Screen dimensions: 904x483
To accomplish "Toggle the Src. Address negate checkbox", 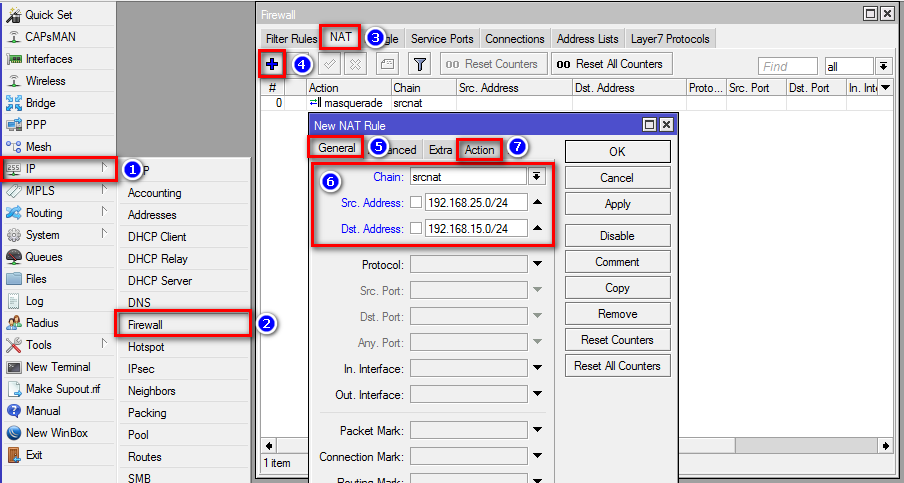I will pyautogui.click(x=415, y=202).
